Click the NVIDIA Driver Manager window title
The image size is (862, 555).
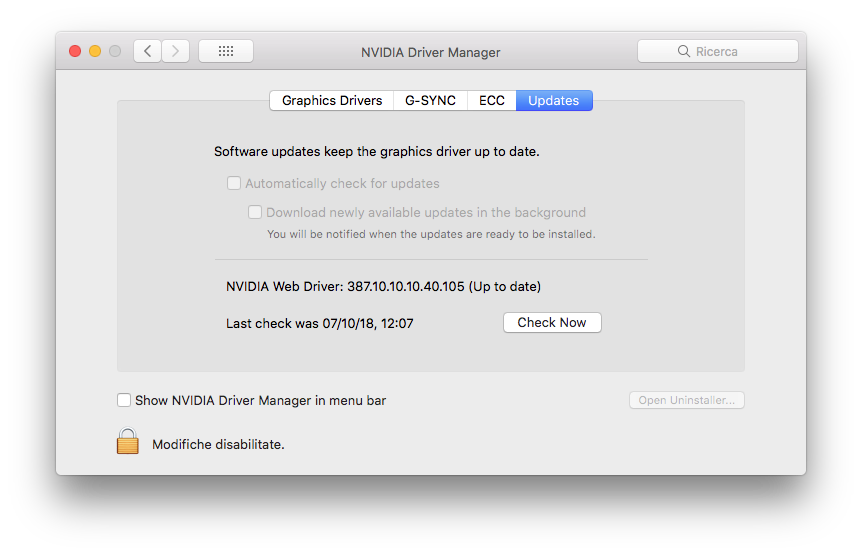click(x=430, y=52)
